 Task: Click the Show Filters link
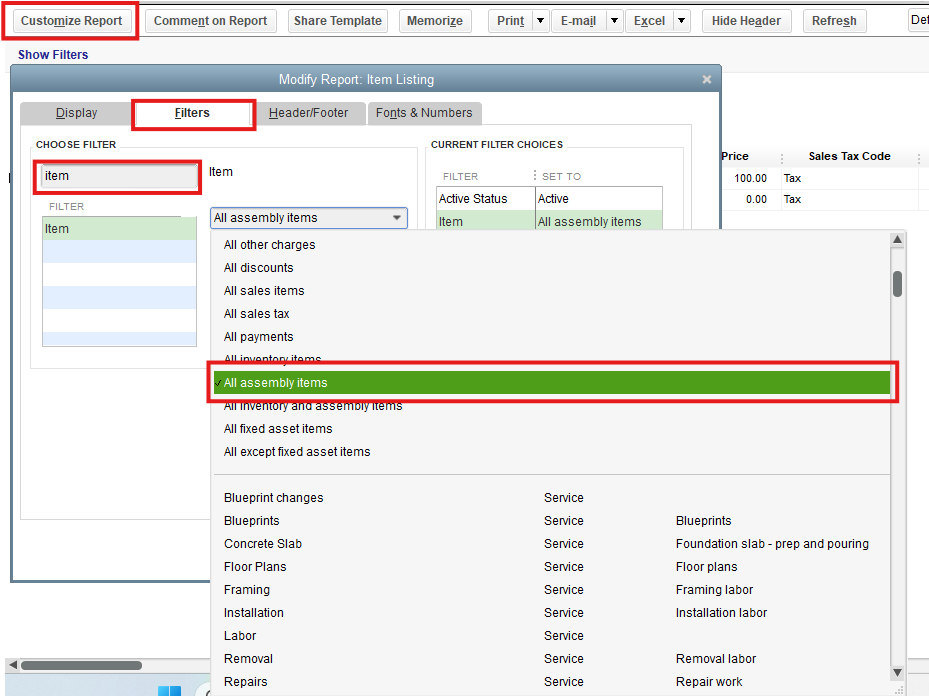(x=53, y=55)
